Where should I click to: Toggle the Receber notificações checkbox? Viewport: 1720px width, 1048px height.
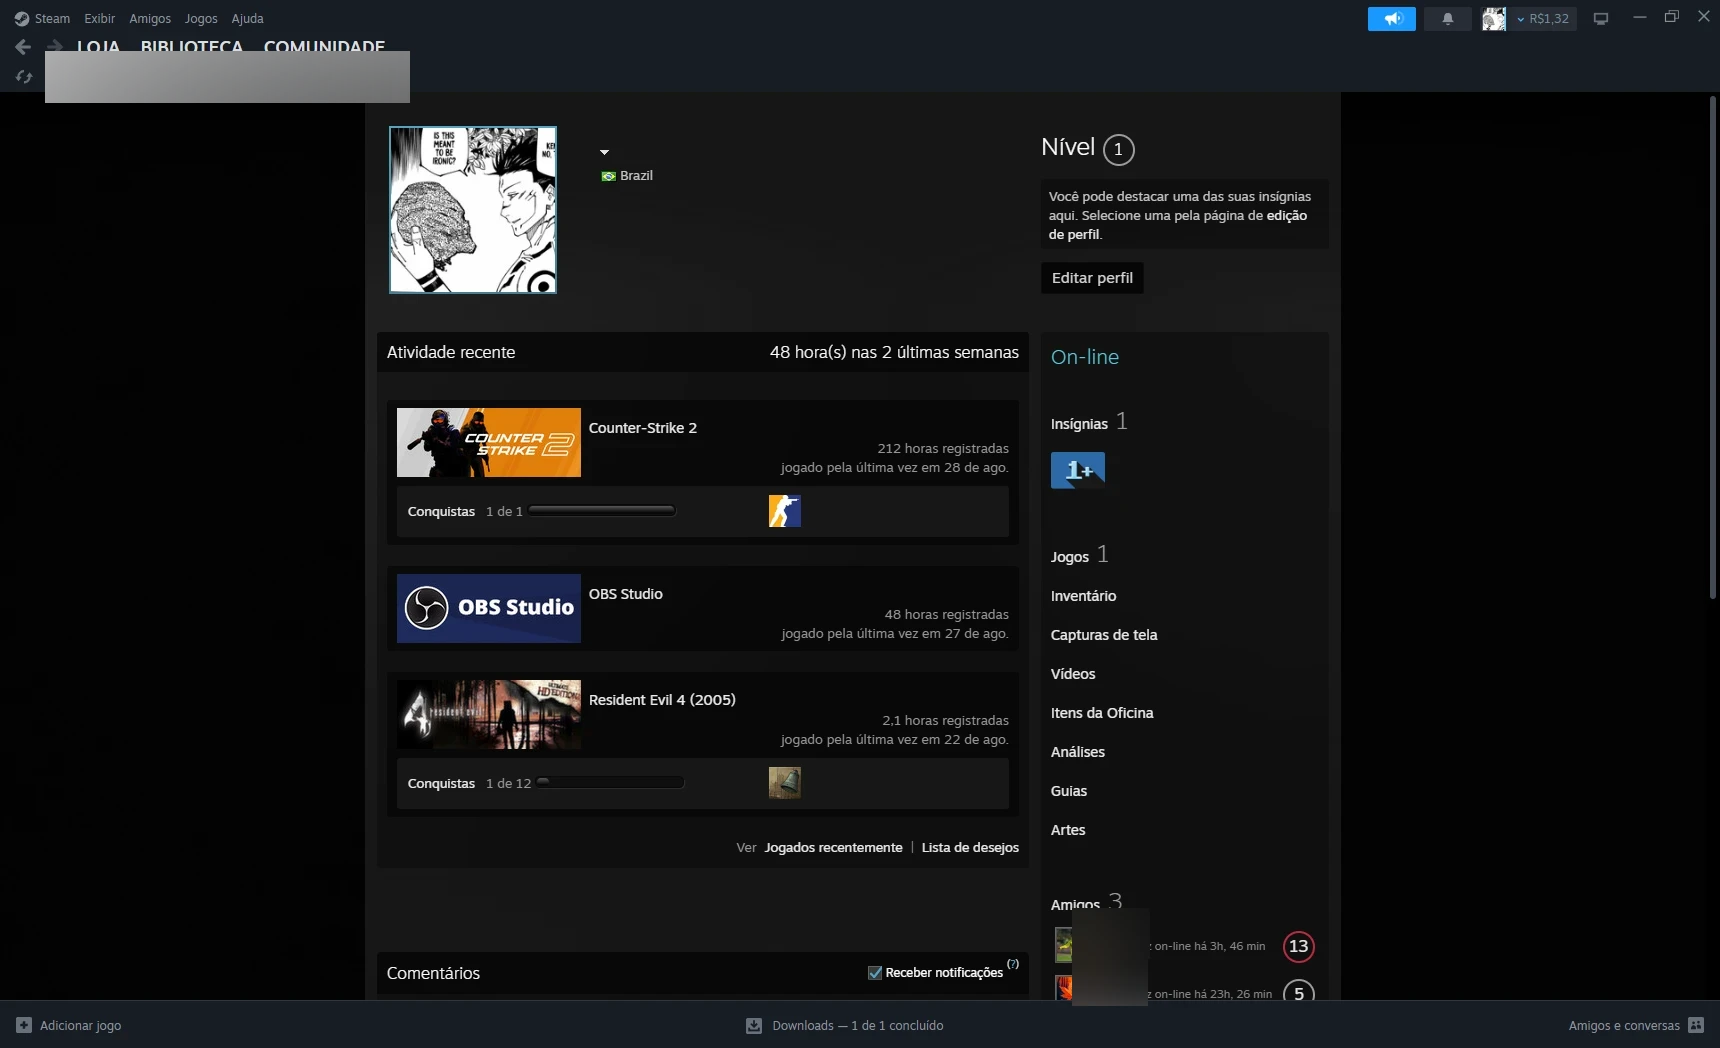[x=875, y=973]
